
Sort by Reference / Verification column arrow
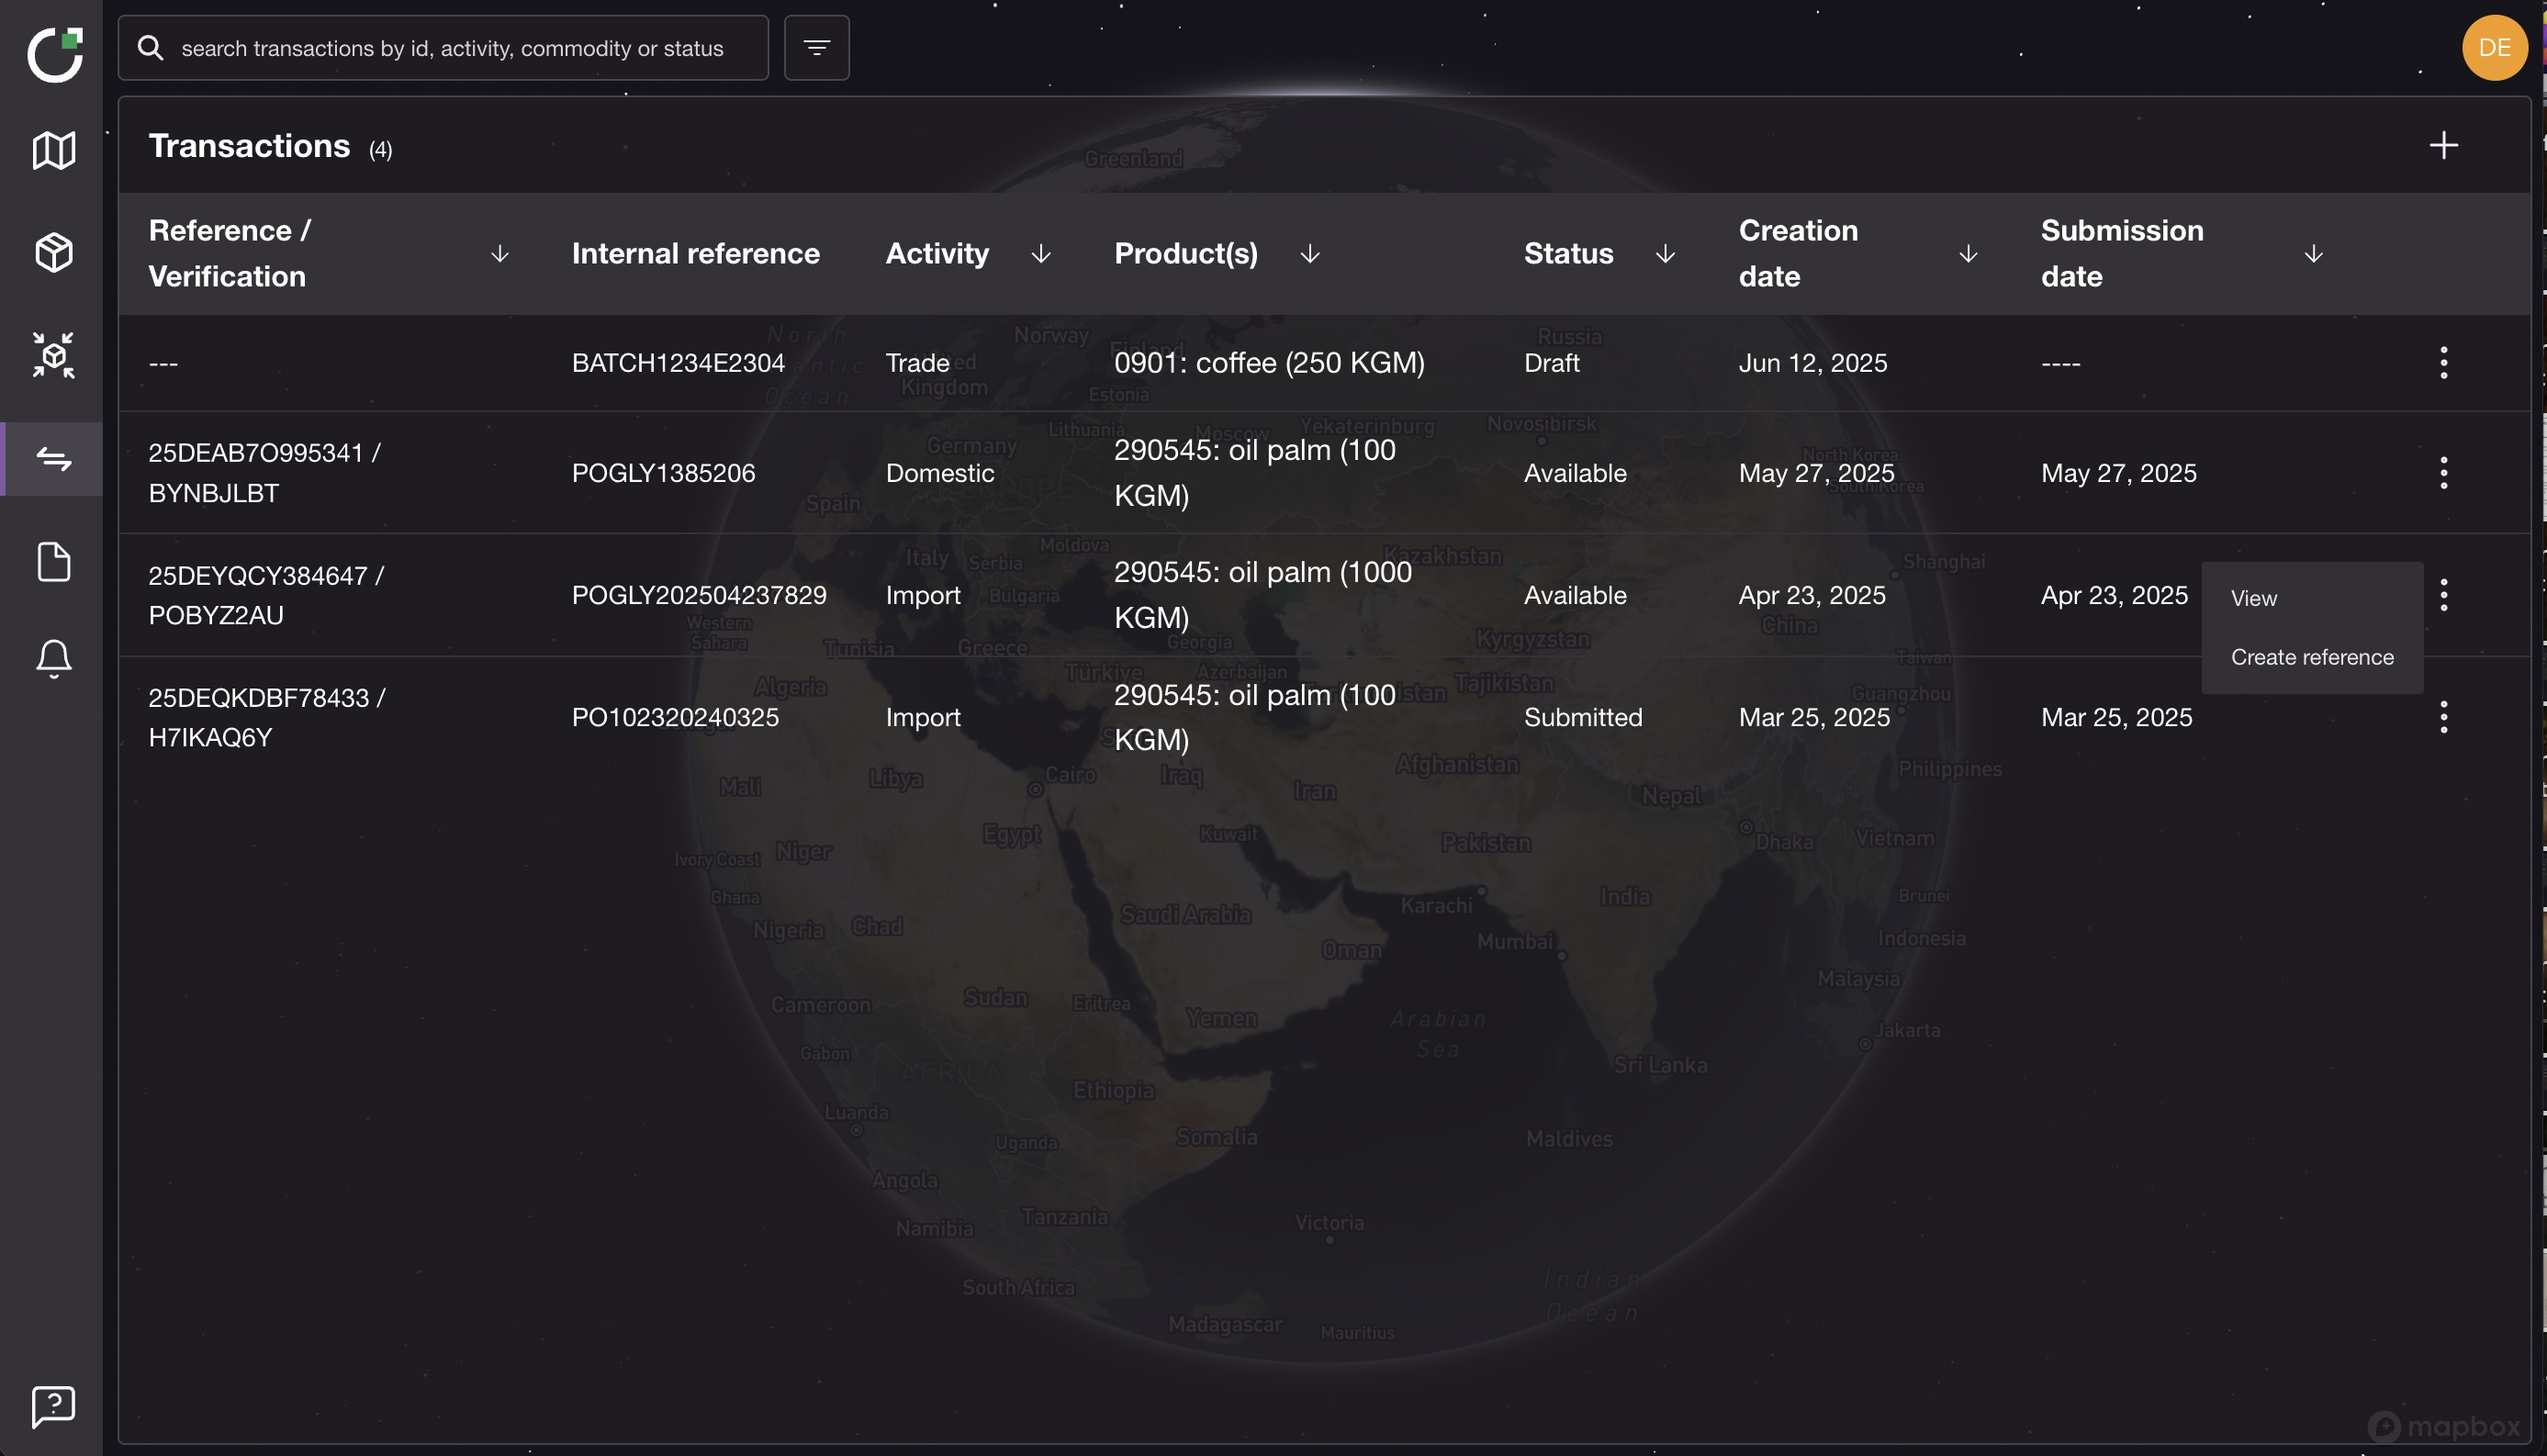(500, 254)
